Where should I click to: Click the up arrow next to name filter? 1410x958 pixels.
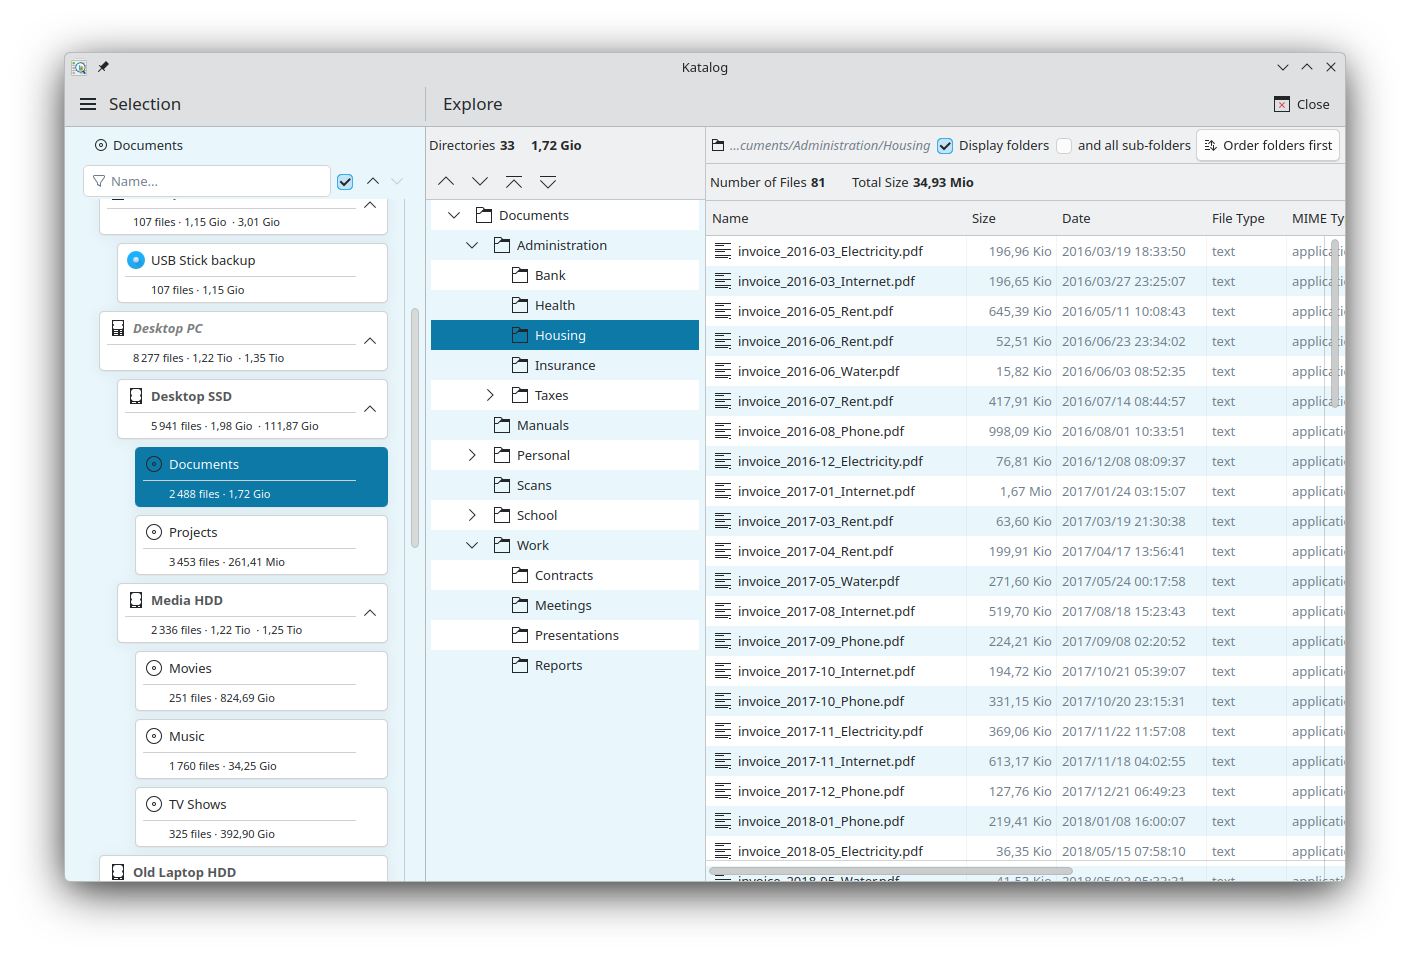coord(373,181)
